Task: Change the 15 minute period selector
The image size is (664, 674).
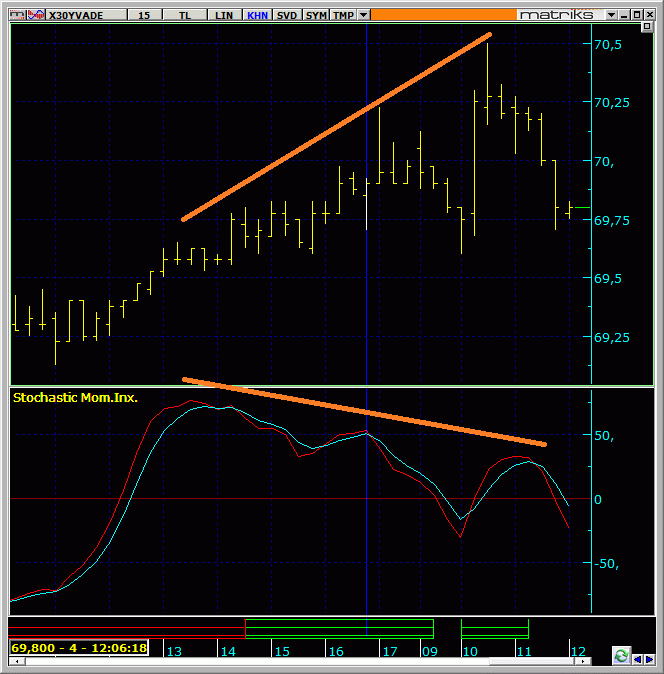Action: click(x=144, y=16)
